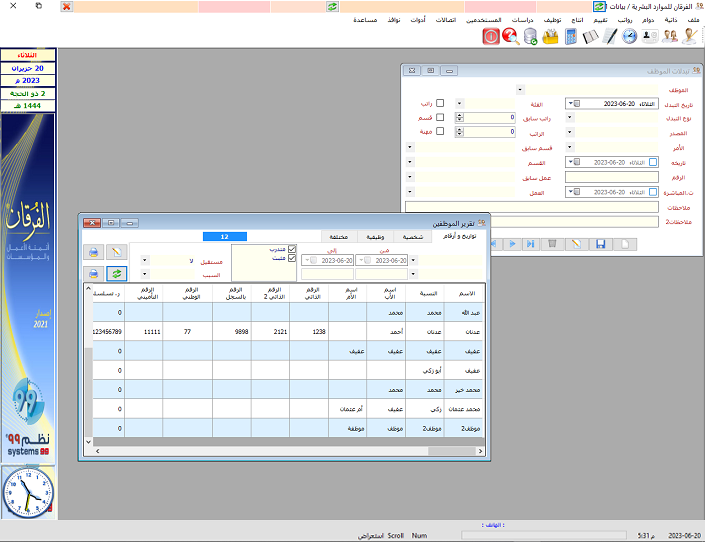Click the green refresh button in report
705x542 pixels.
tap(117, 273)
